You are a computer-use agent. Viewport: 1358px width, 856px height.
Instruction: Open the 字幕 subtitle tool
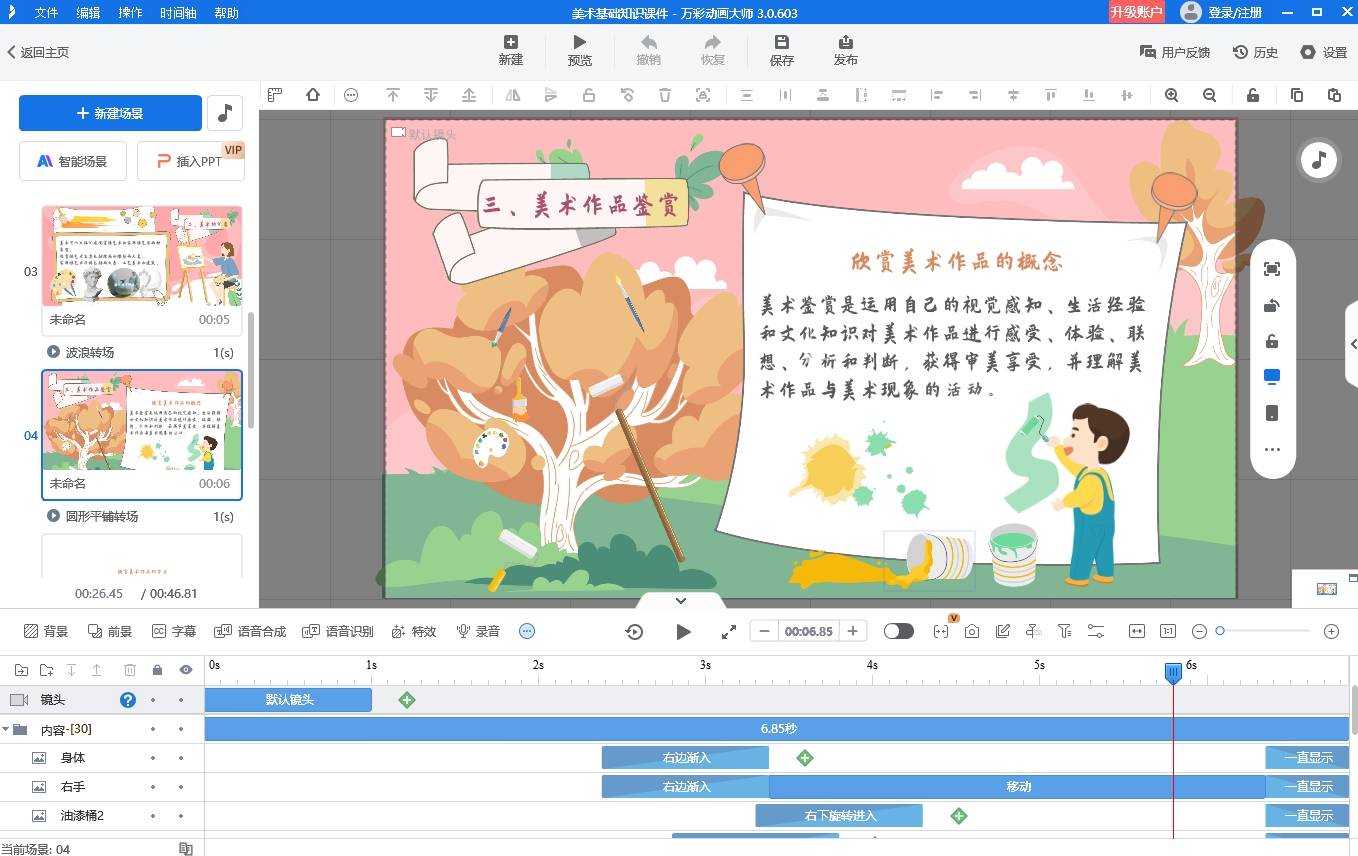pos(174,631)
